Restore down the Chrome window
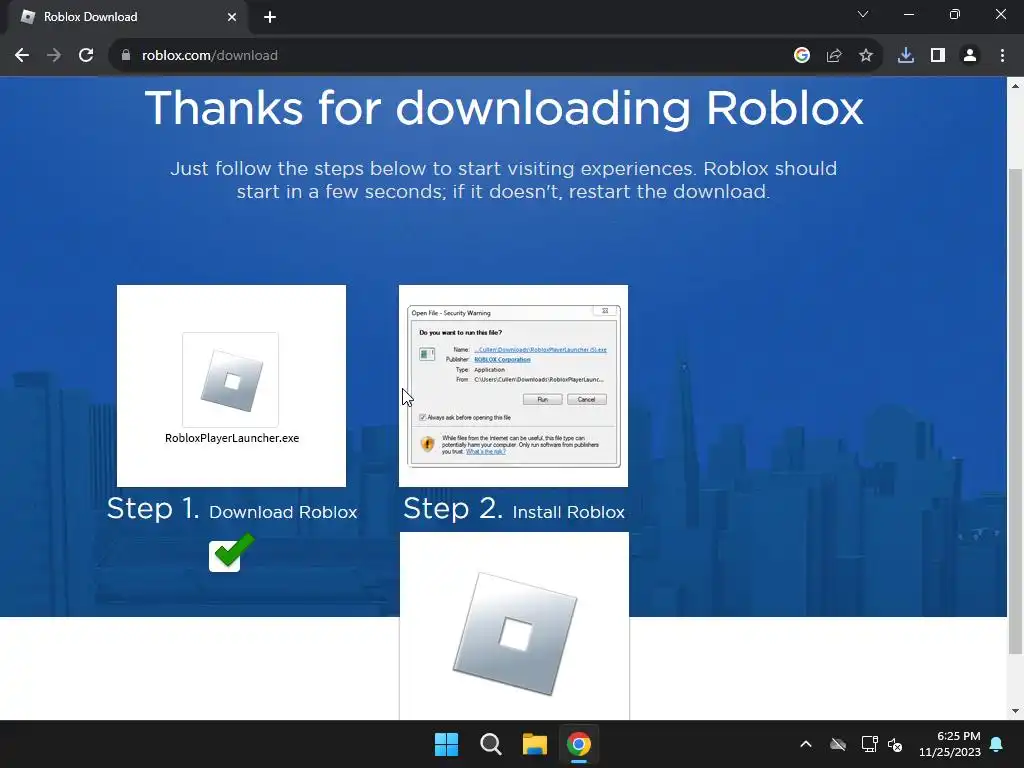Viewport: 1024px width, 768px height. 955,14
